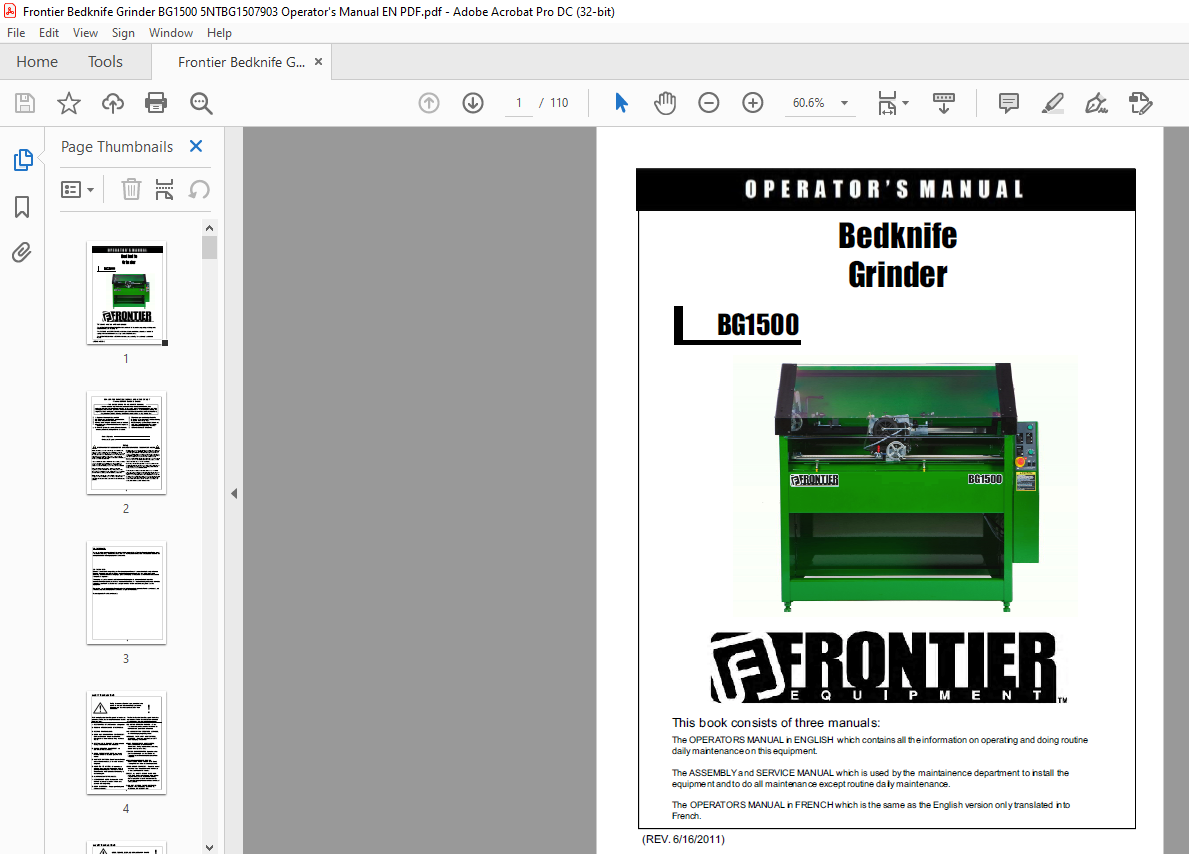The image size is (1189, 854).
Task: Click the 'Page Thumbnails' panel title
Action: click(x=117, y=146)
